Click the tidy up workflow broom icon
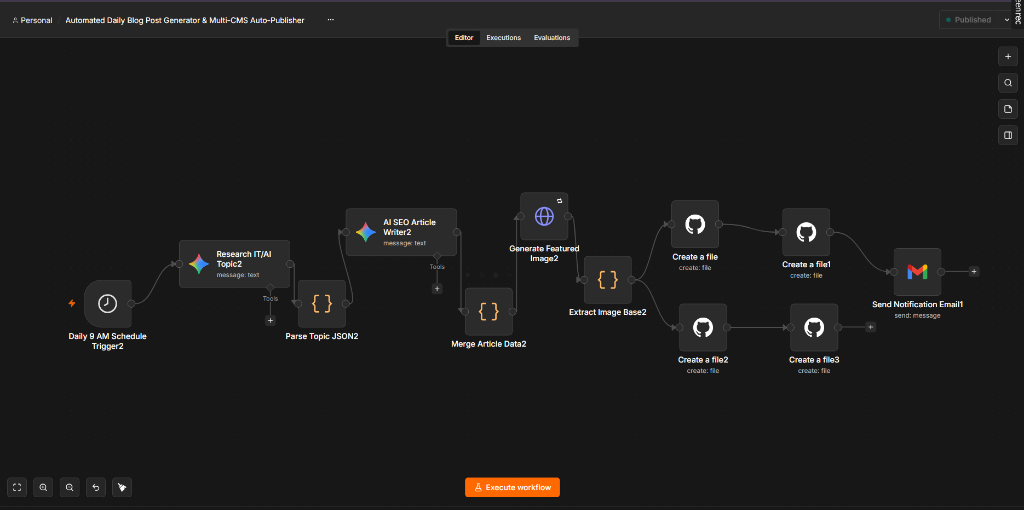 pos(121,487)
